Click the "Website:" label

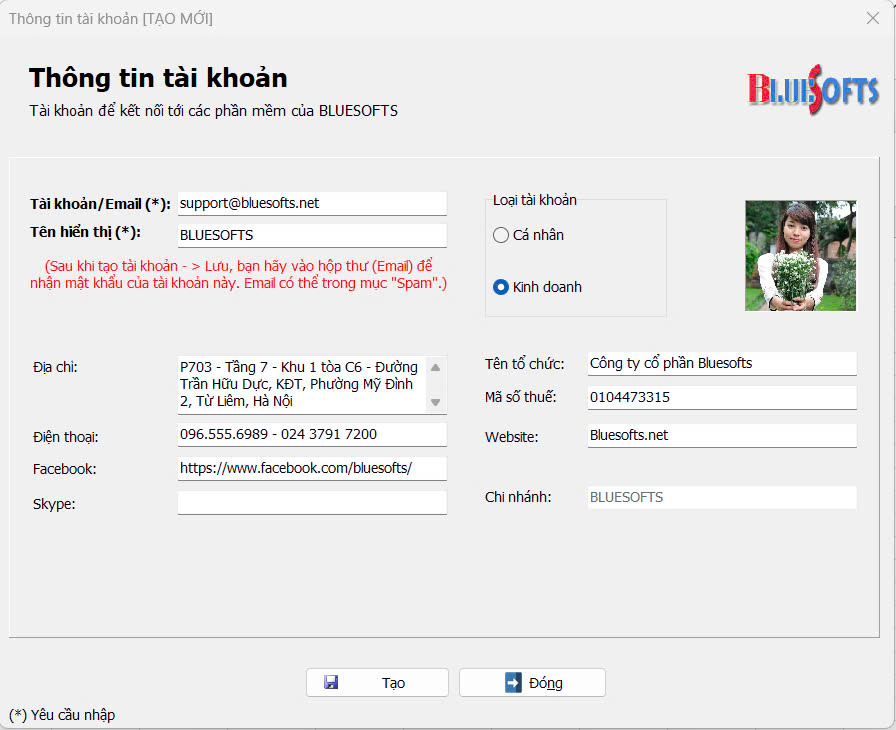point(511,437)
